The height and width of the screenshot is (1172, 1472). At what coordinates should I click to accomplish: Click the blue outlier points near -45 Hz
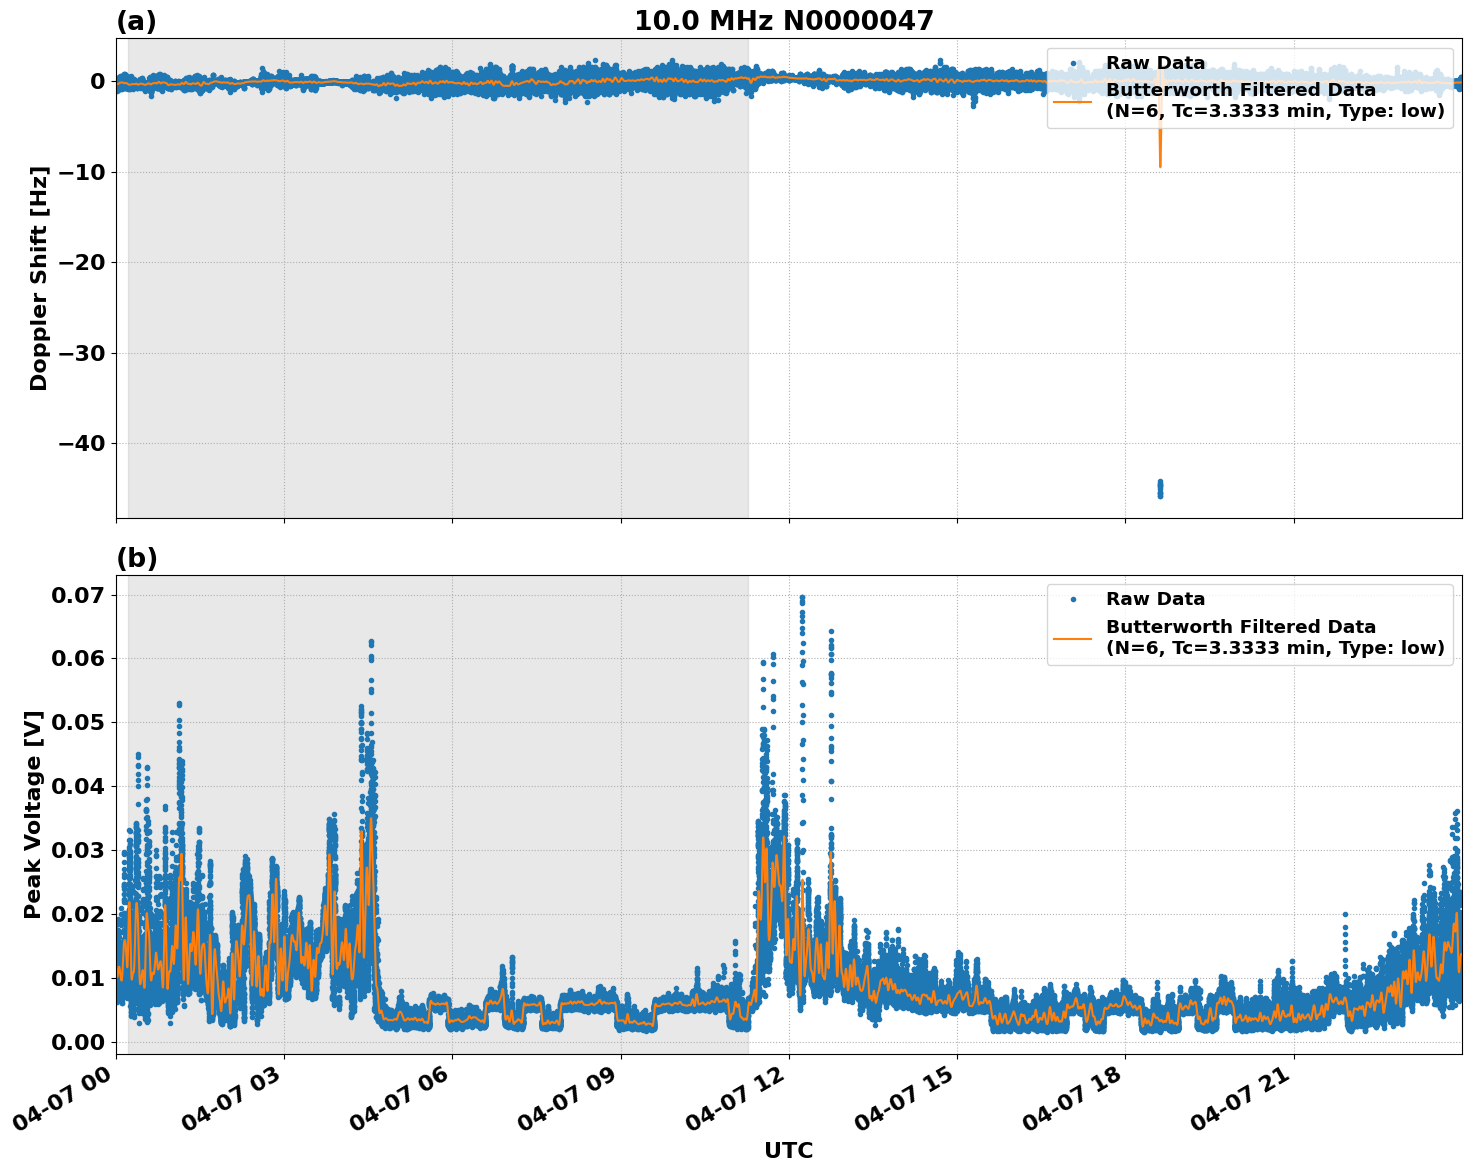click(x=1159, y=487)
